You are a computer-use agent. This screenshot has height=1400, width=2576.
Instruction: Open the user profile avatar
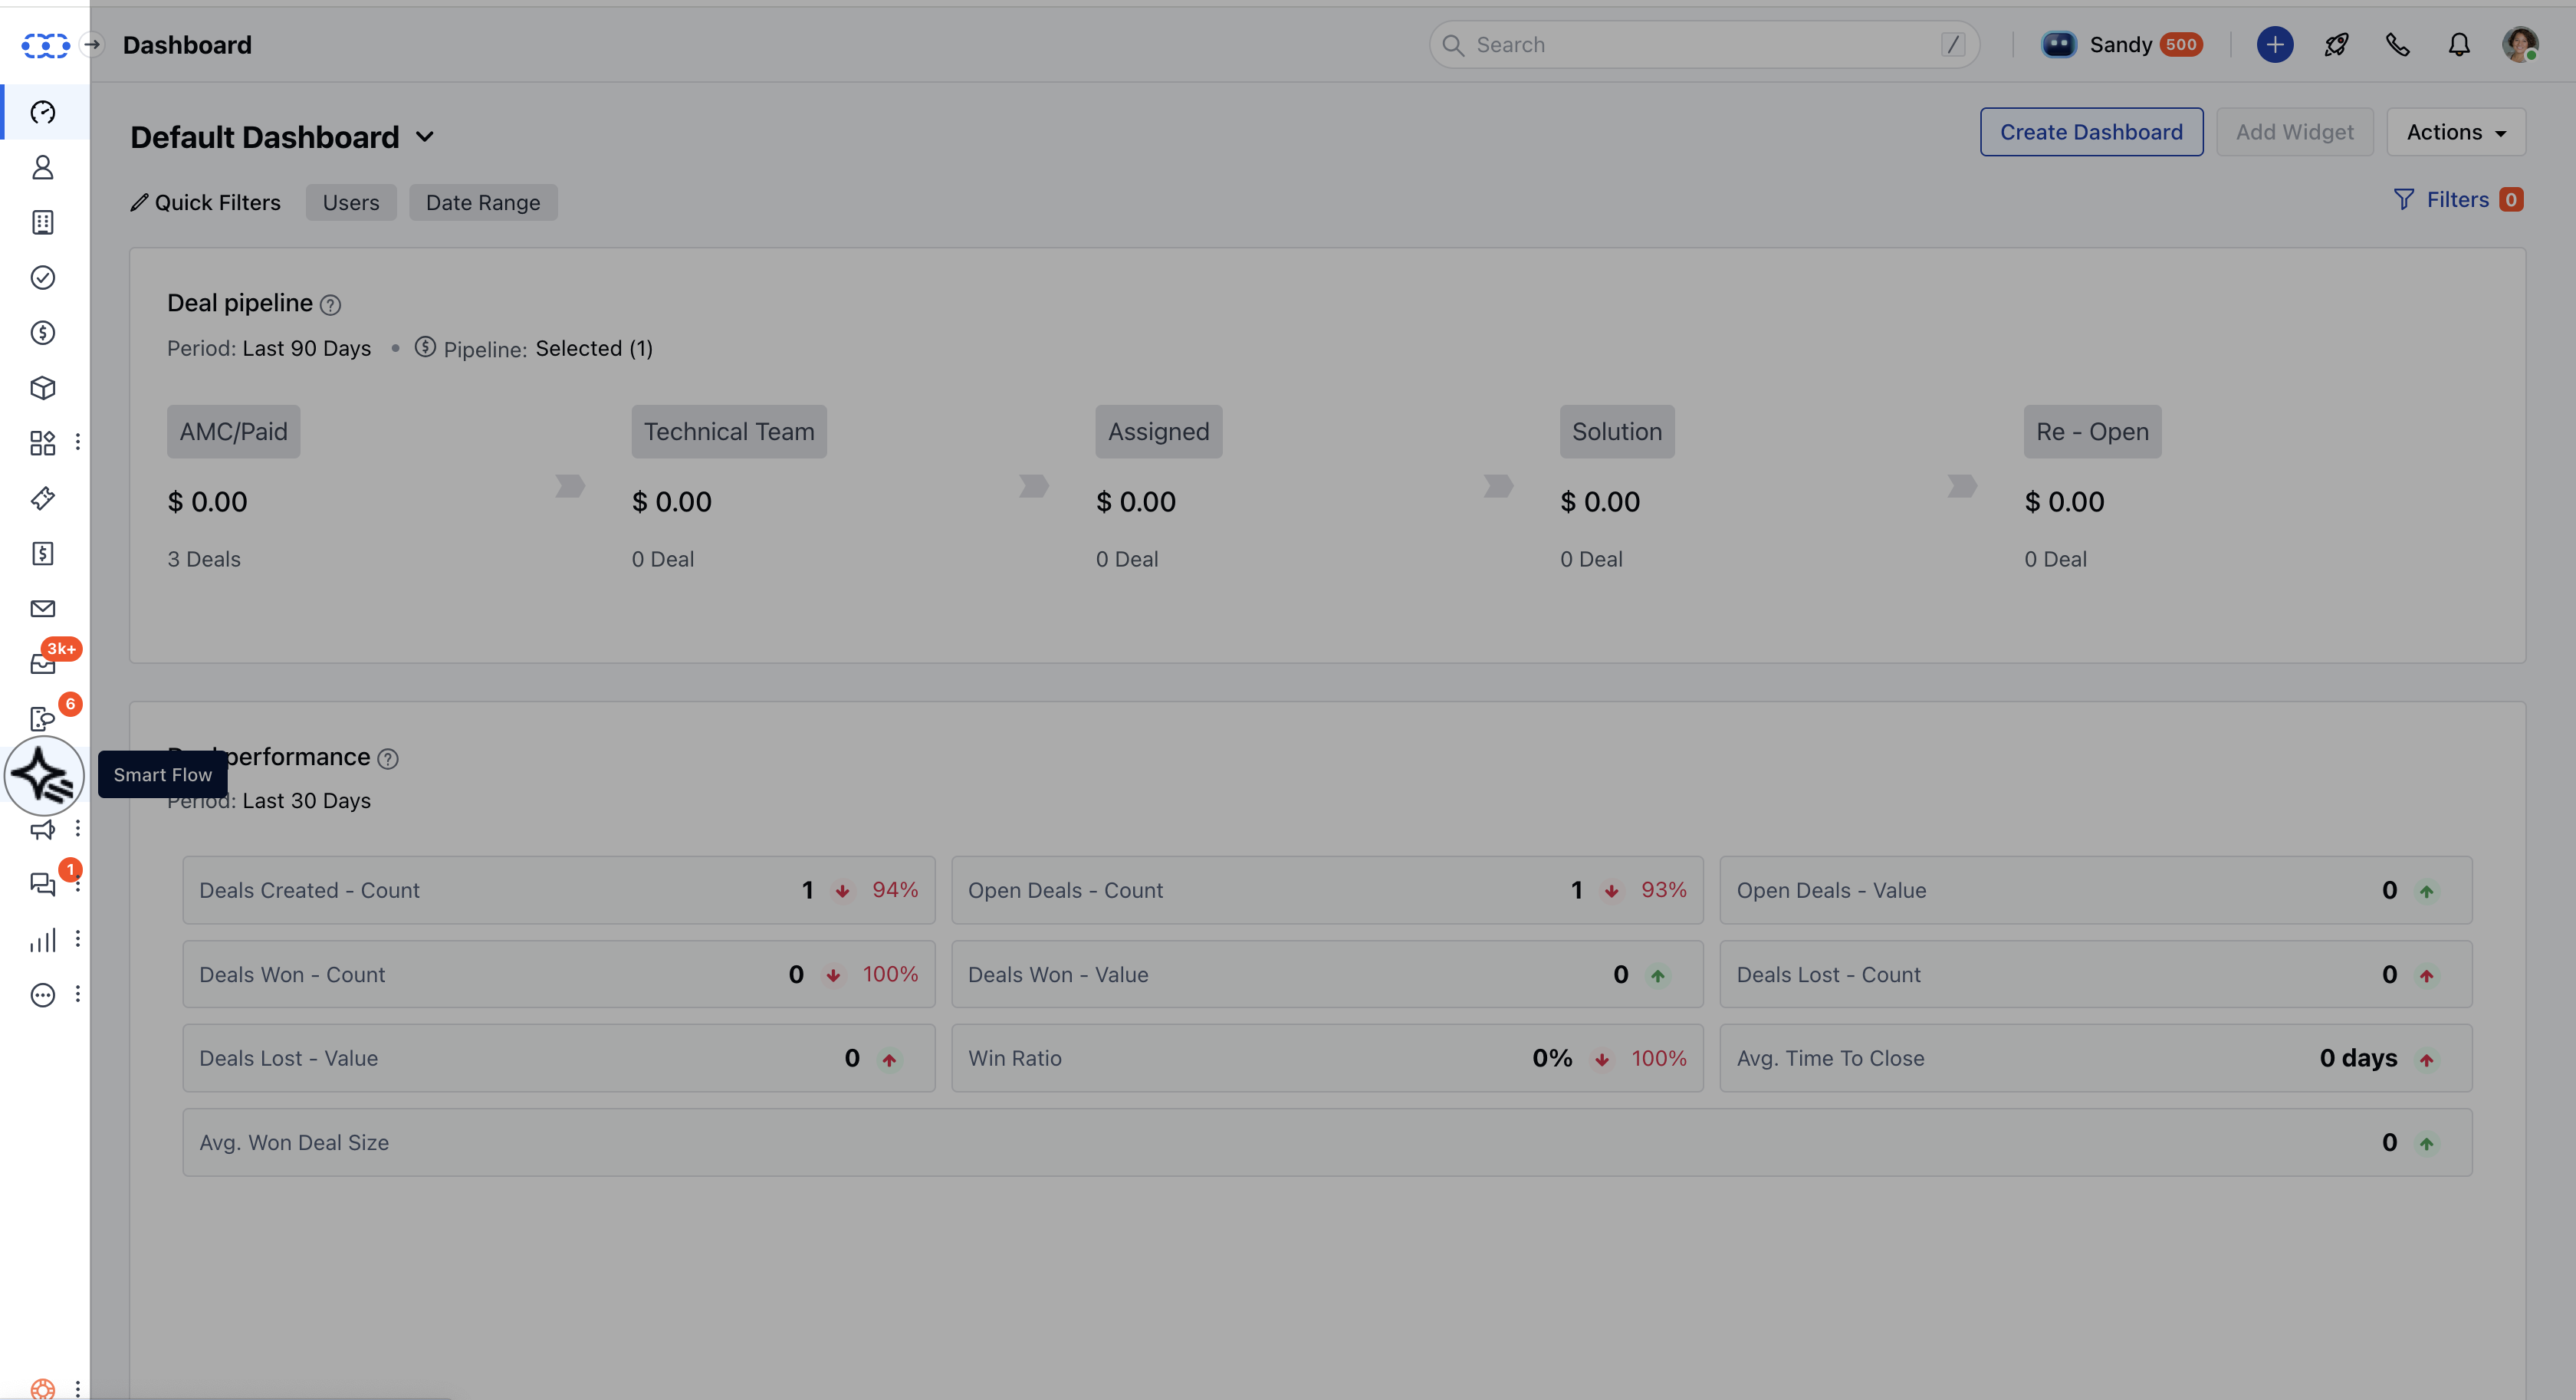[2519, 45]
